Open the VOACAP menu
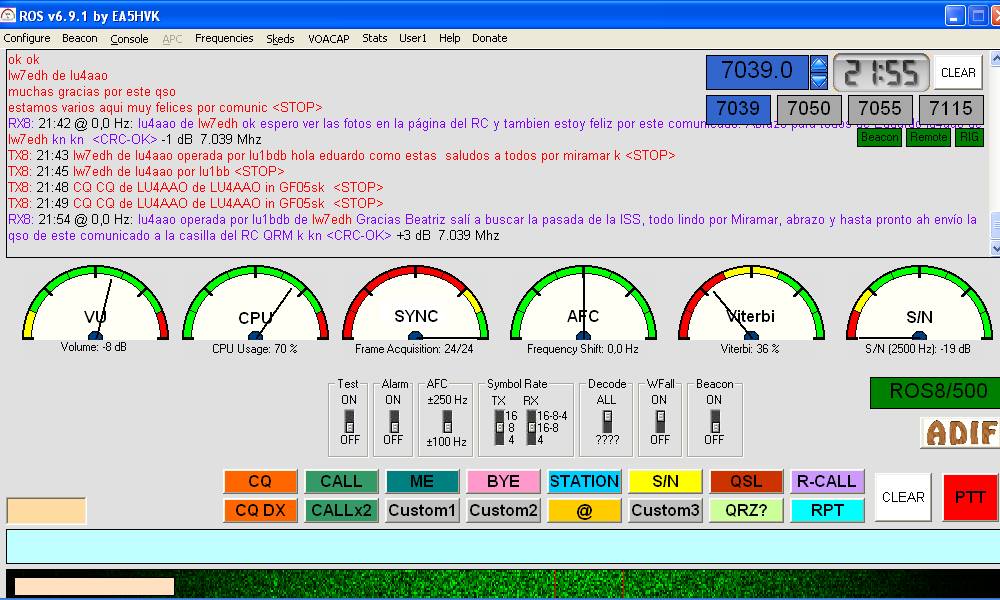Viewport: 1000px width, 600px height. (x=328, y=38)
